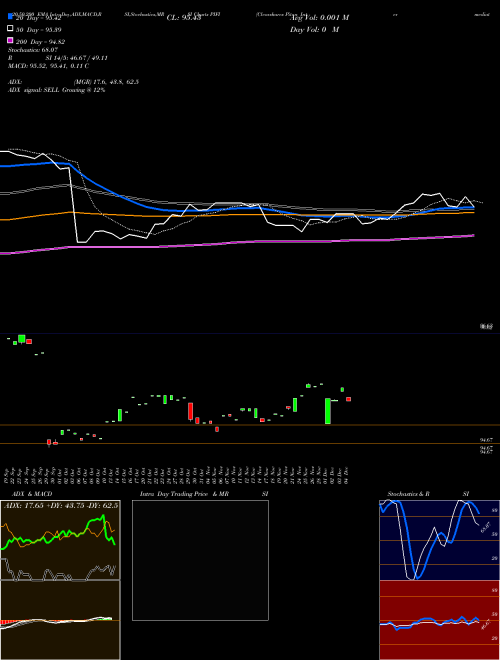Select the '200 Day = 94.82' legend text

coord(40,42)
